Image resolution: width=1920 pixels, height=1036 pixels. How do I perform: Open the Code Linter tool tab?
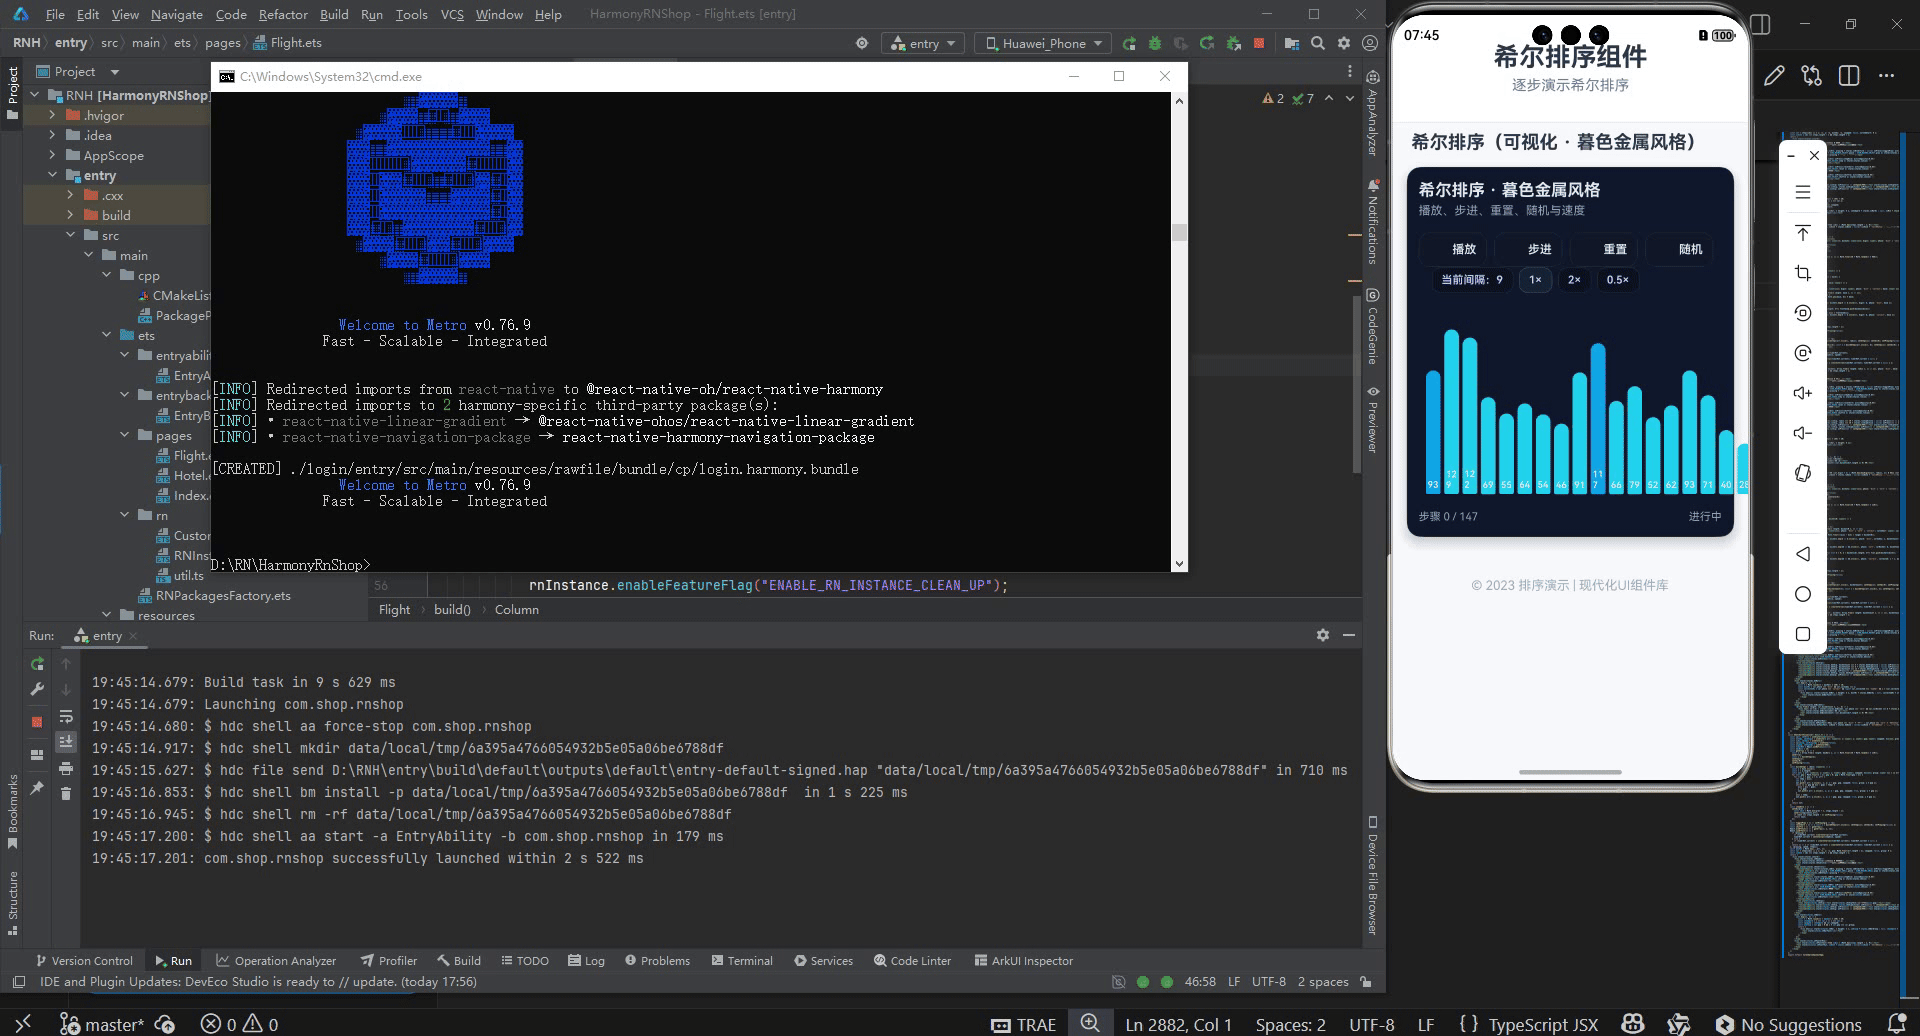pyautogui.click(x=912, y=960)
